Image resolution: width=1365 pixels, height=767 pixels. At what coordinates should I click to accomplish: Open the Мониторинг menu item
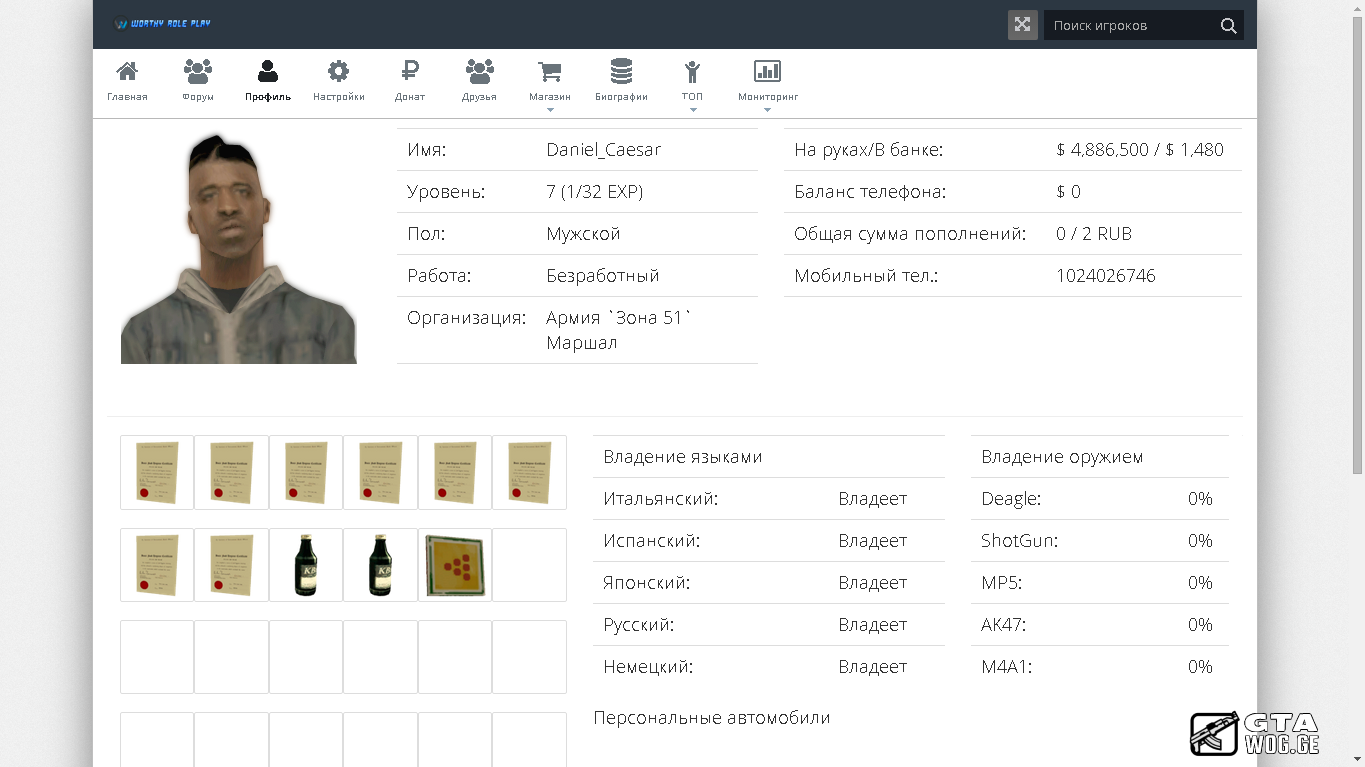(767, 81)
